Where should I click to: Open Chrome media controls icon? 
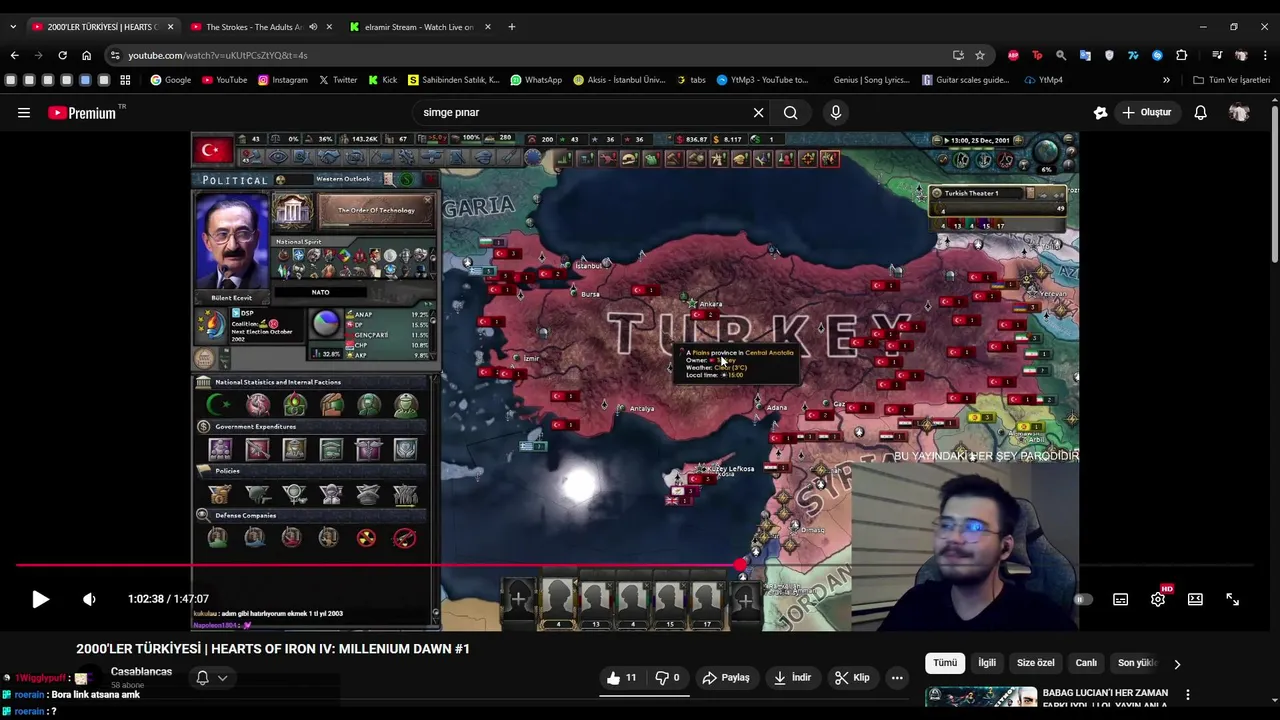[1217, 55]
